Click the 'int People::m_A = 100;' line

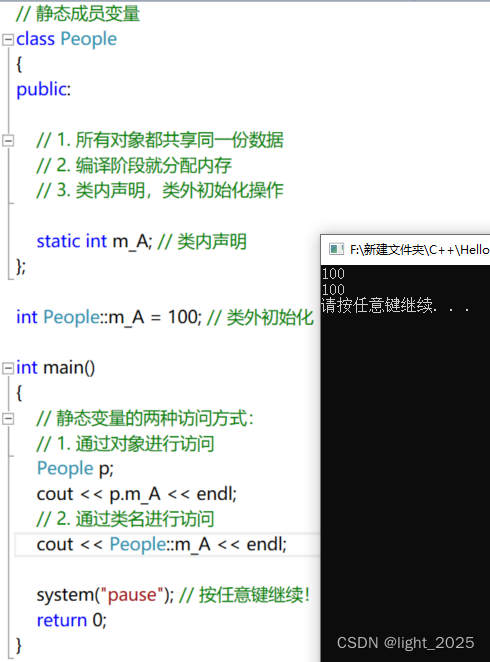pyautogui.click(x=109, y=317)
